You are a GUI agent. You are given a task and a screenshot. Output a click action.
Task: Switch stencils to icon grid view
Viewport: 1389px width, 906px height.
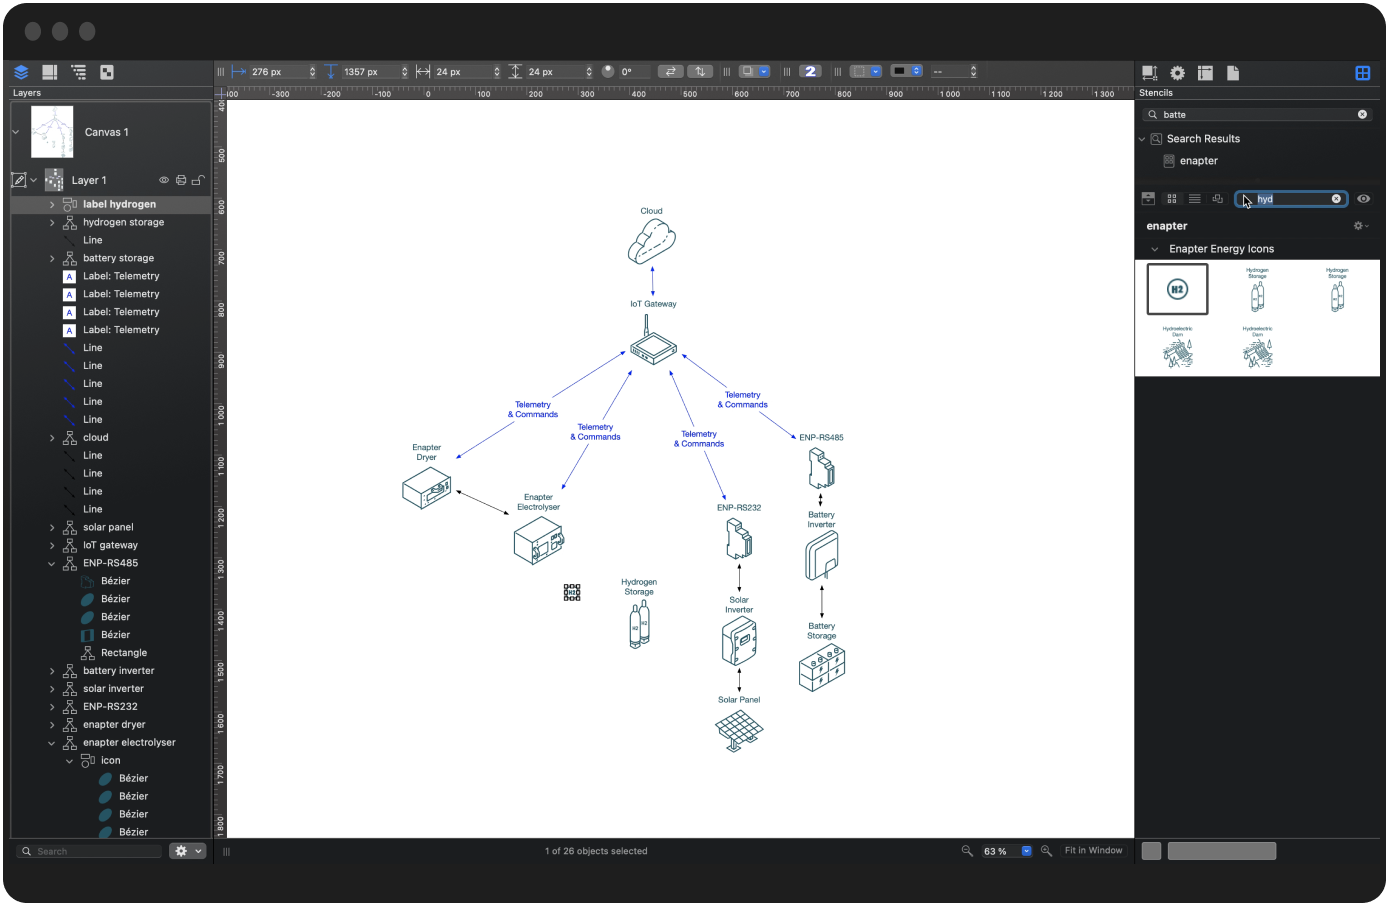(x=1172, y=199)
